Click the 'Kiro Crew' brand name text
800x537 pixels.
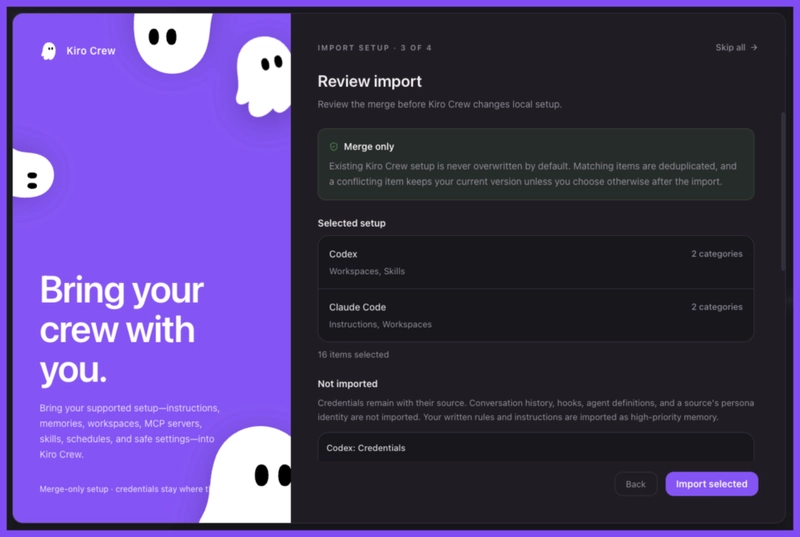pos(91,51)
